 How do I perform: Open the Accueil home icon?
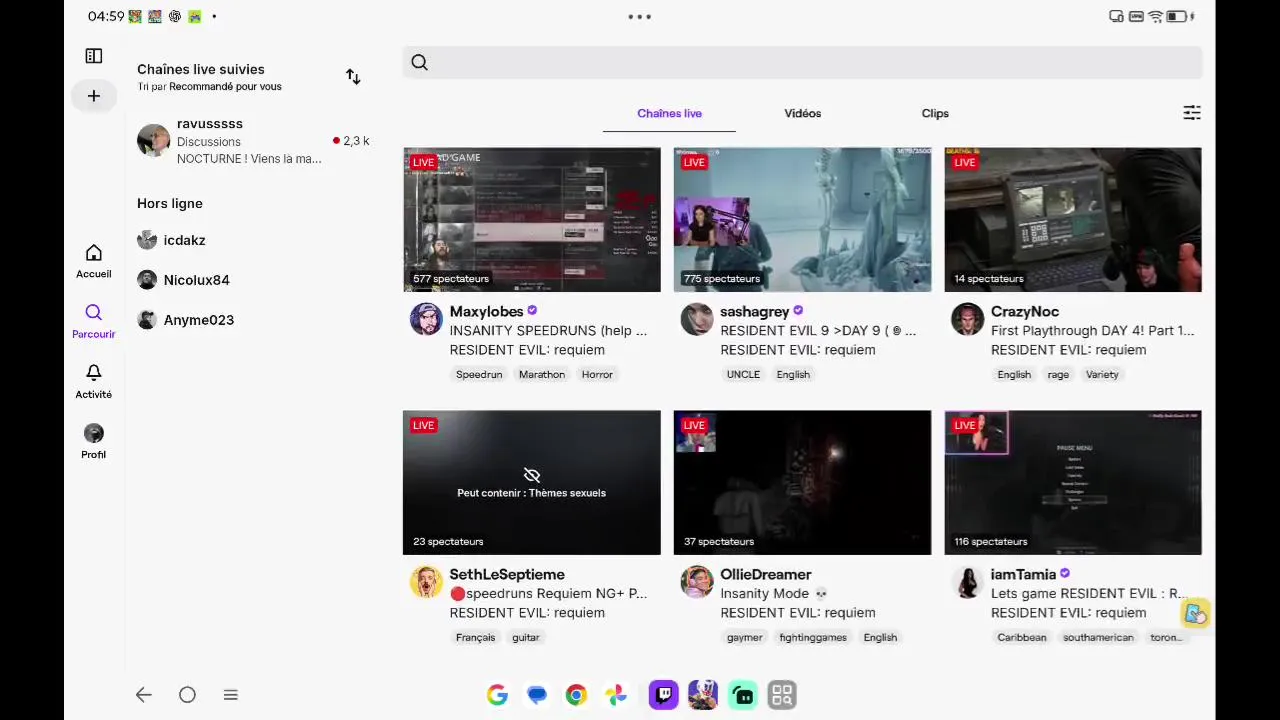coord(94,253)
